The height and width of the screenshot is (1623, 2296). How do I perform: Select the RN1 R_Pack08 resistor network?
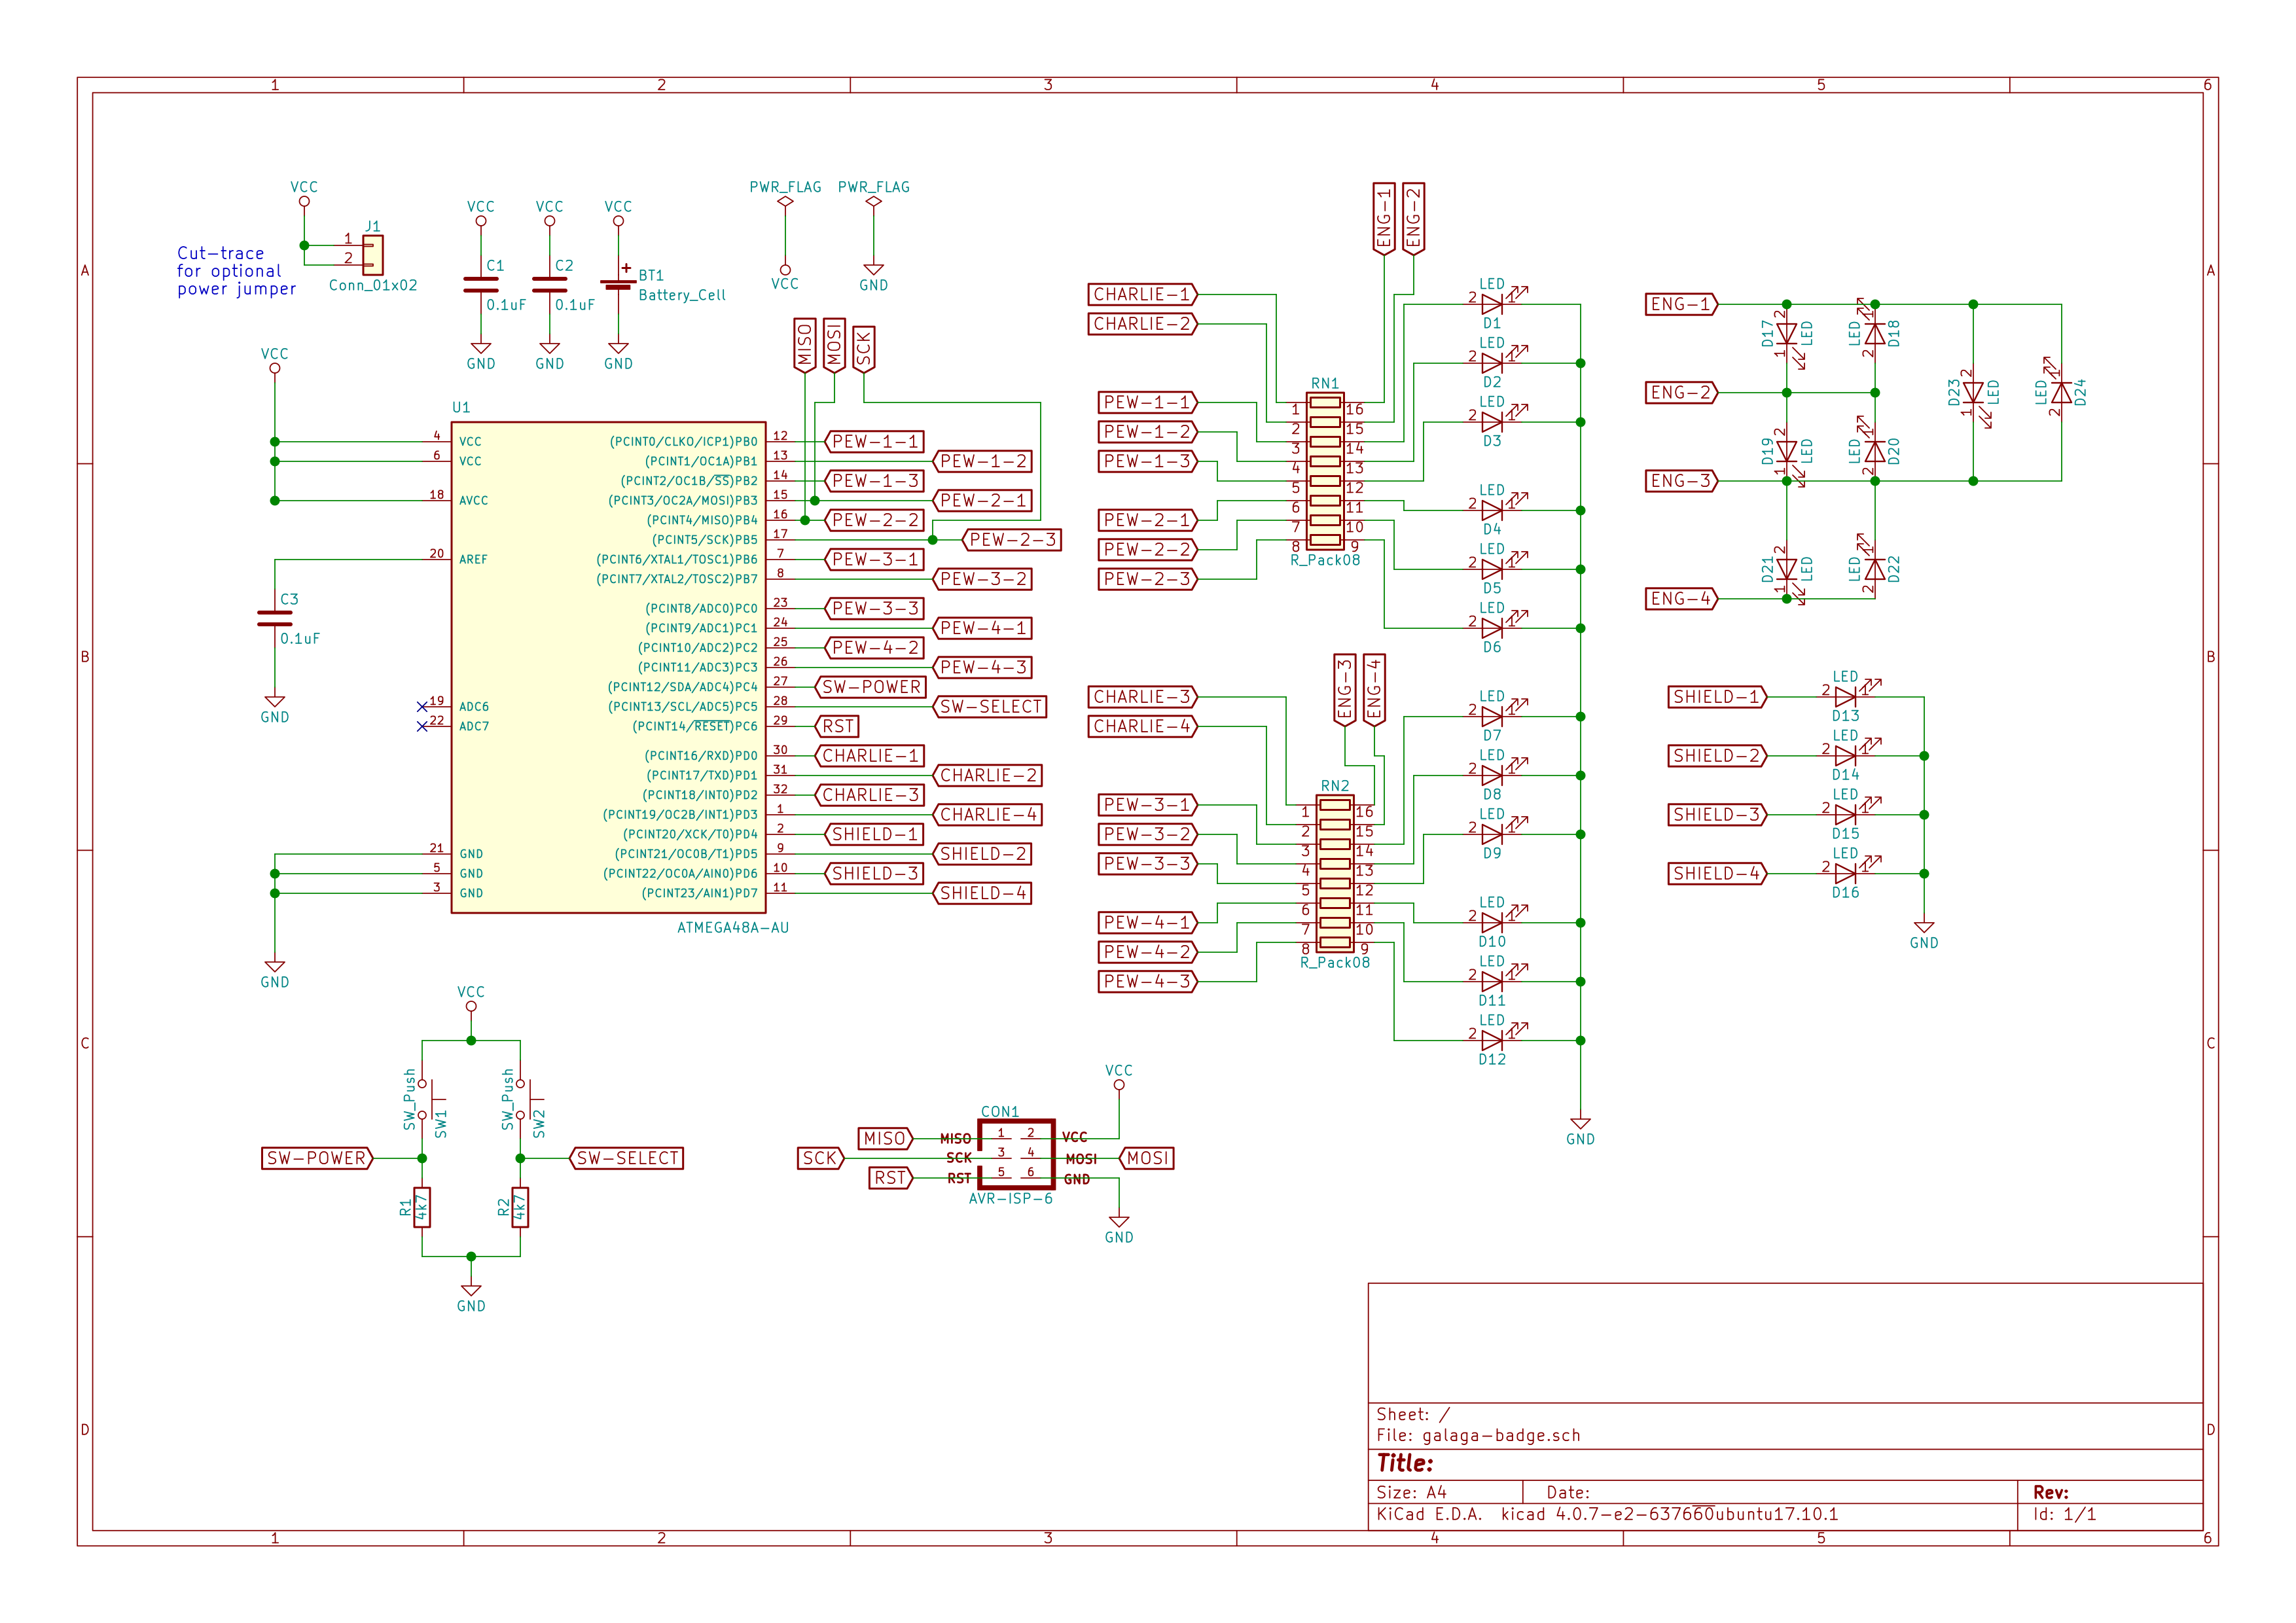click(x=1325, y=471)
